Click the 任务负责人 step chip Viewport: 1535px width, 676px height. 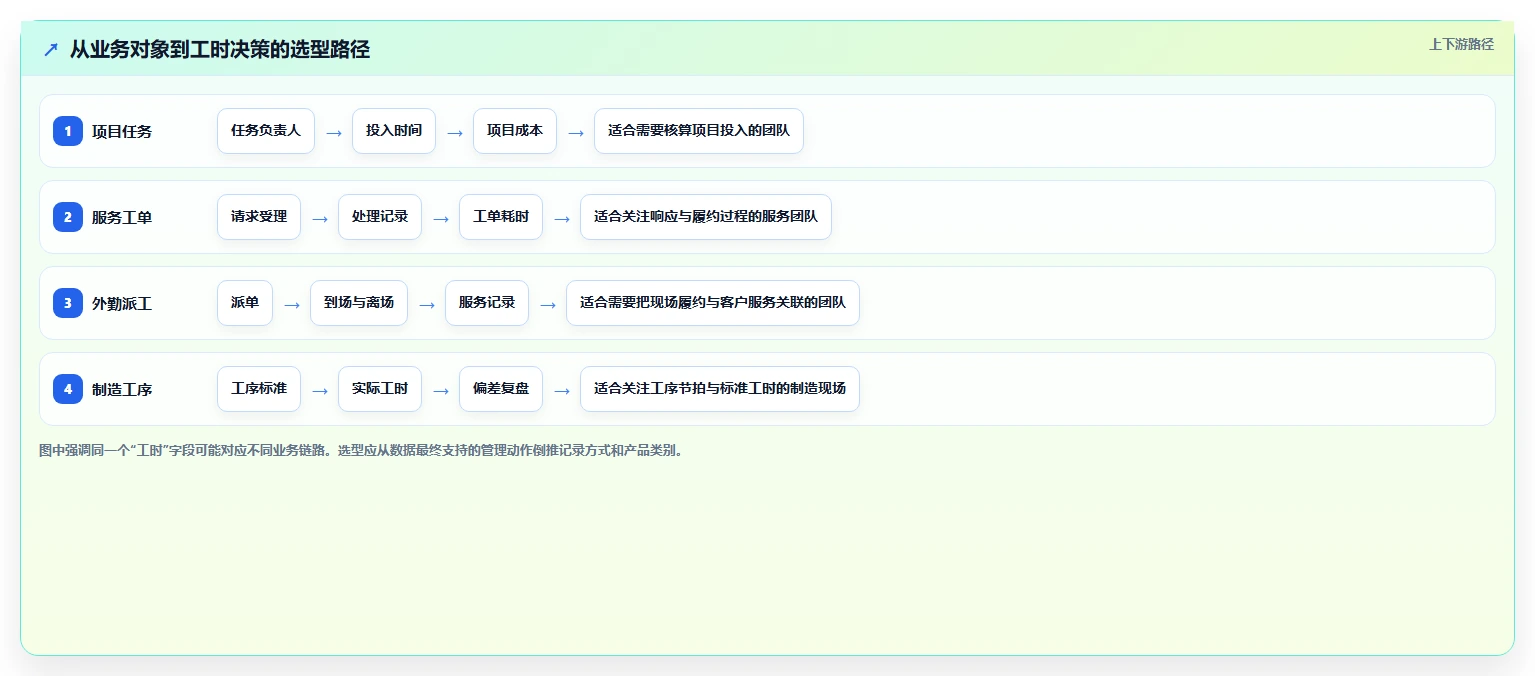tap(266, 131)
